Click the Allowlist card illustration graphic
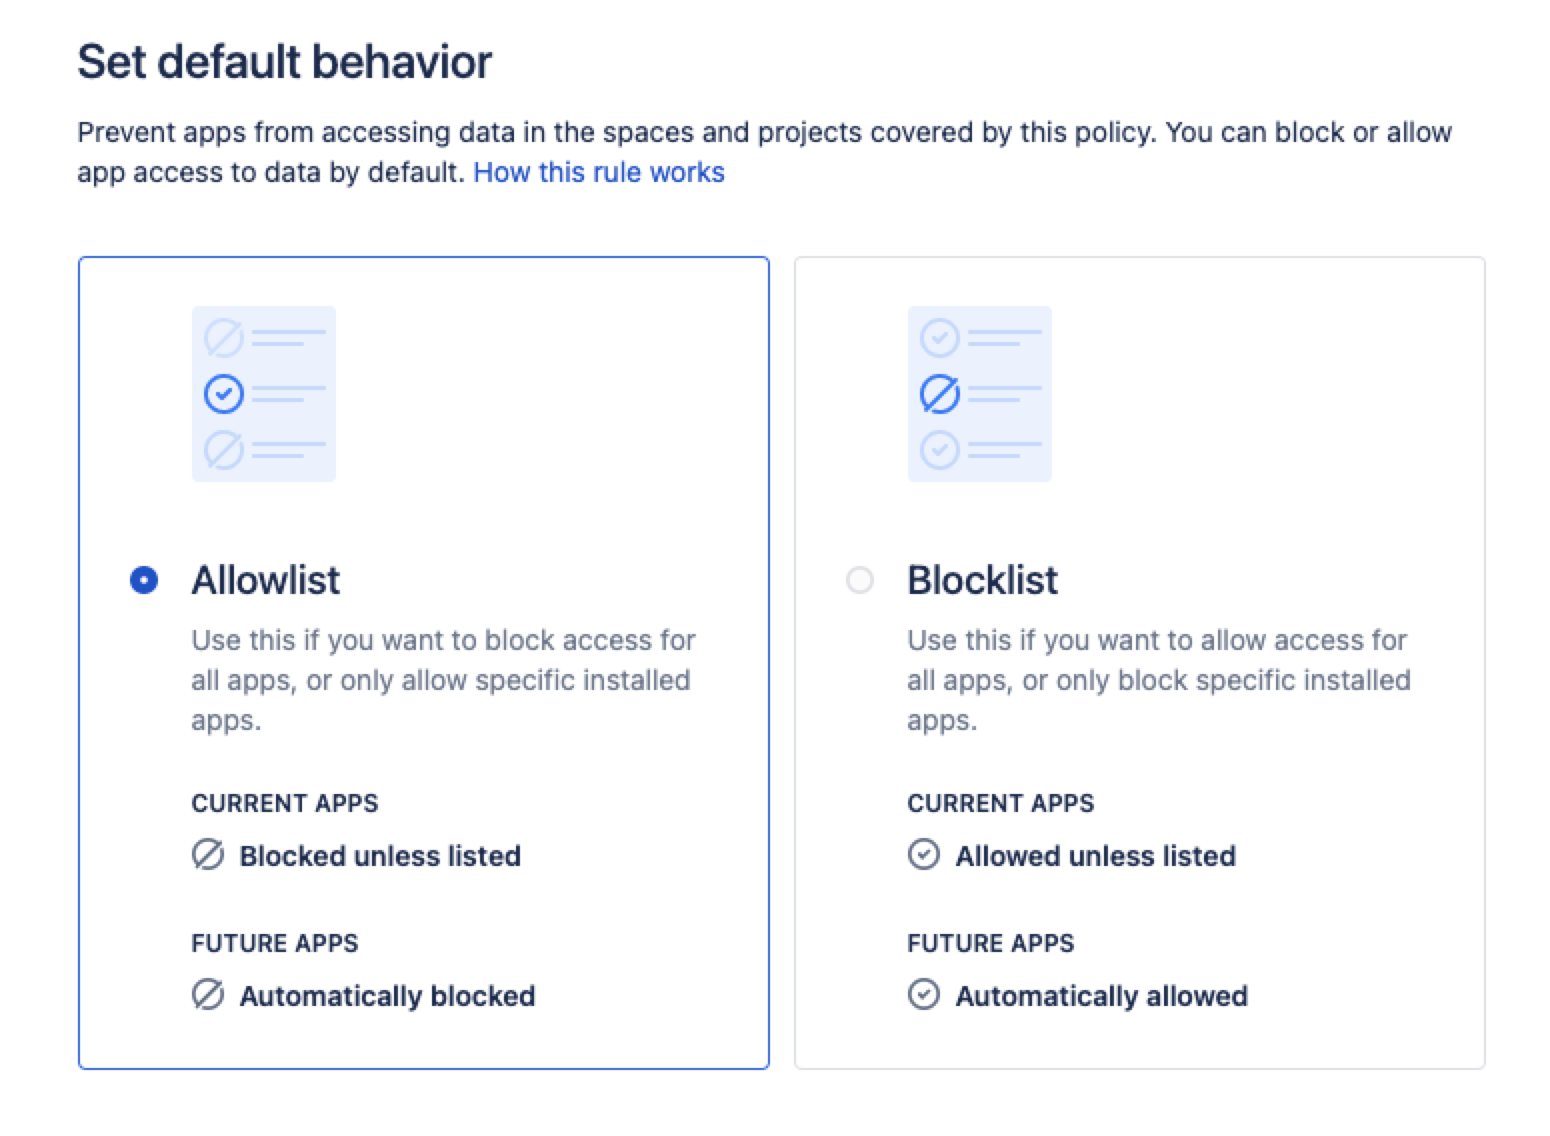This screenshot has height=1136, width=1550. click(x=264, y=393)
